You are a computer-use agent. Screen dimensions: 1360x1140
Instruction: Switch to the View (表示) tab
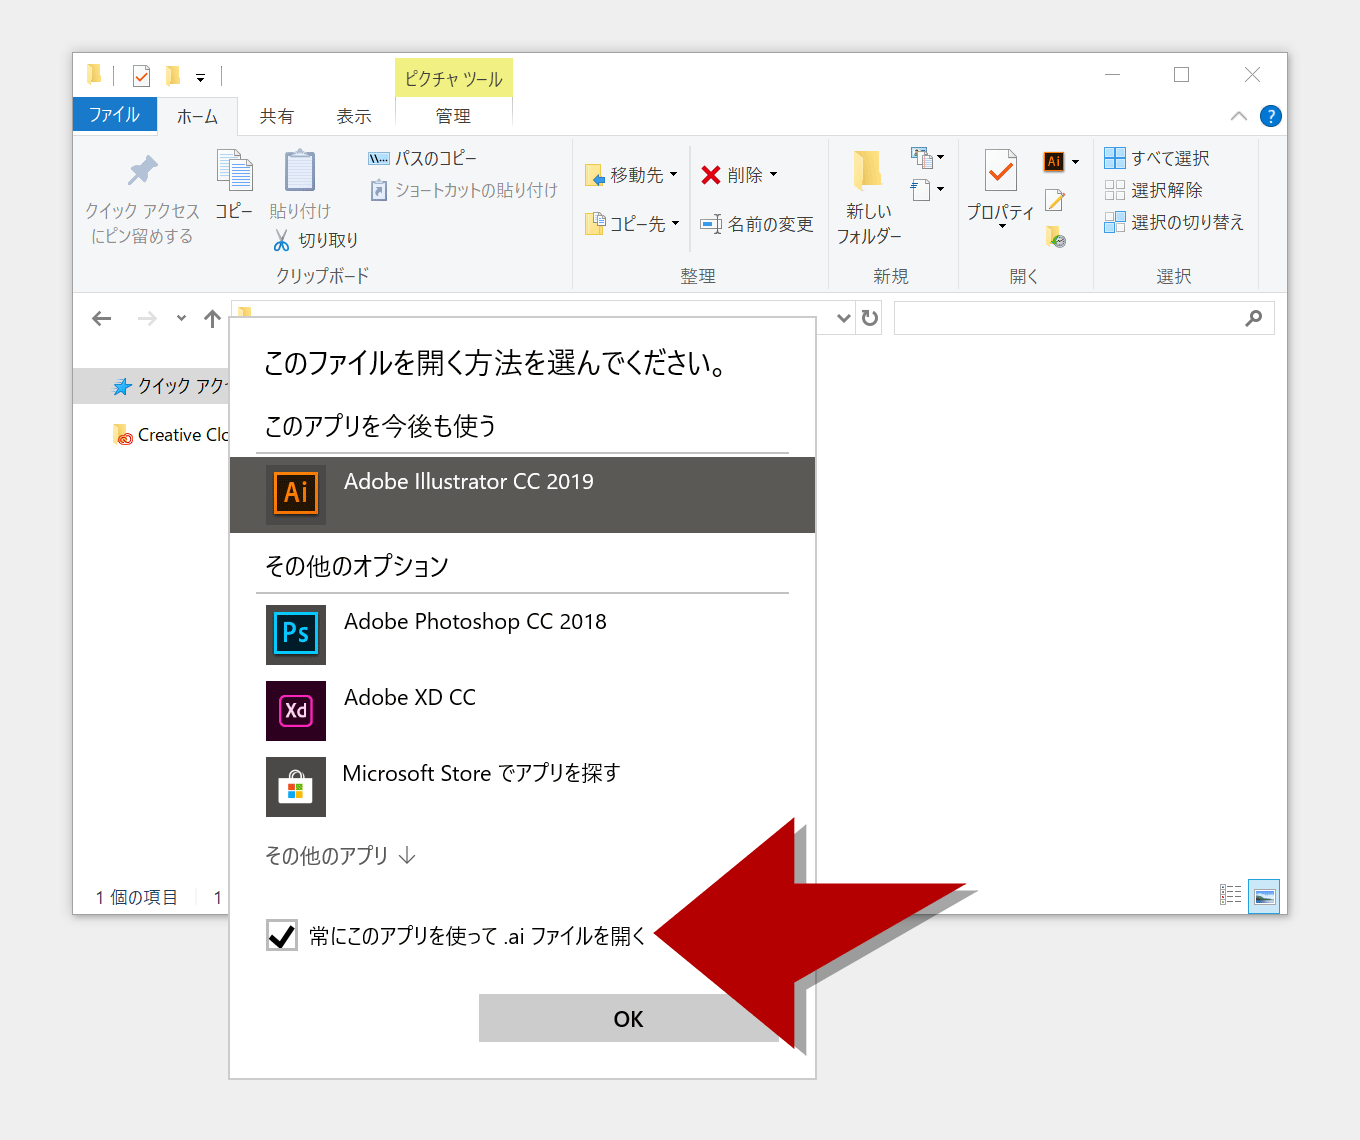pyautogui.click(x=353, y=116)
